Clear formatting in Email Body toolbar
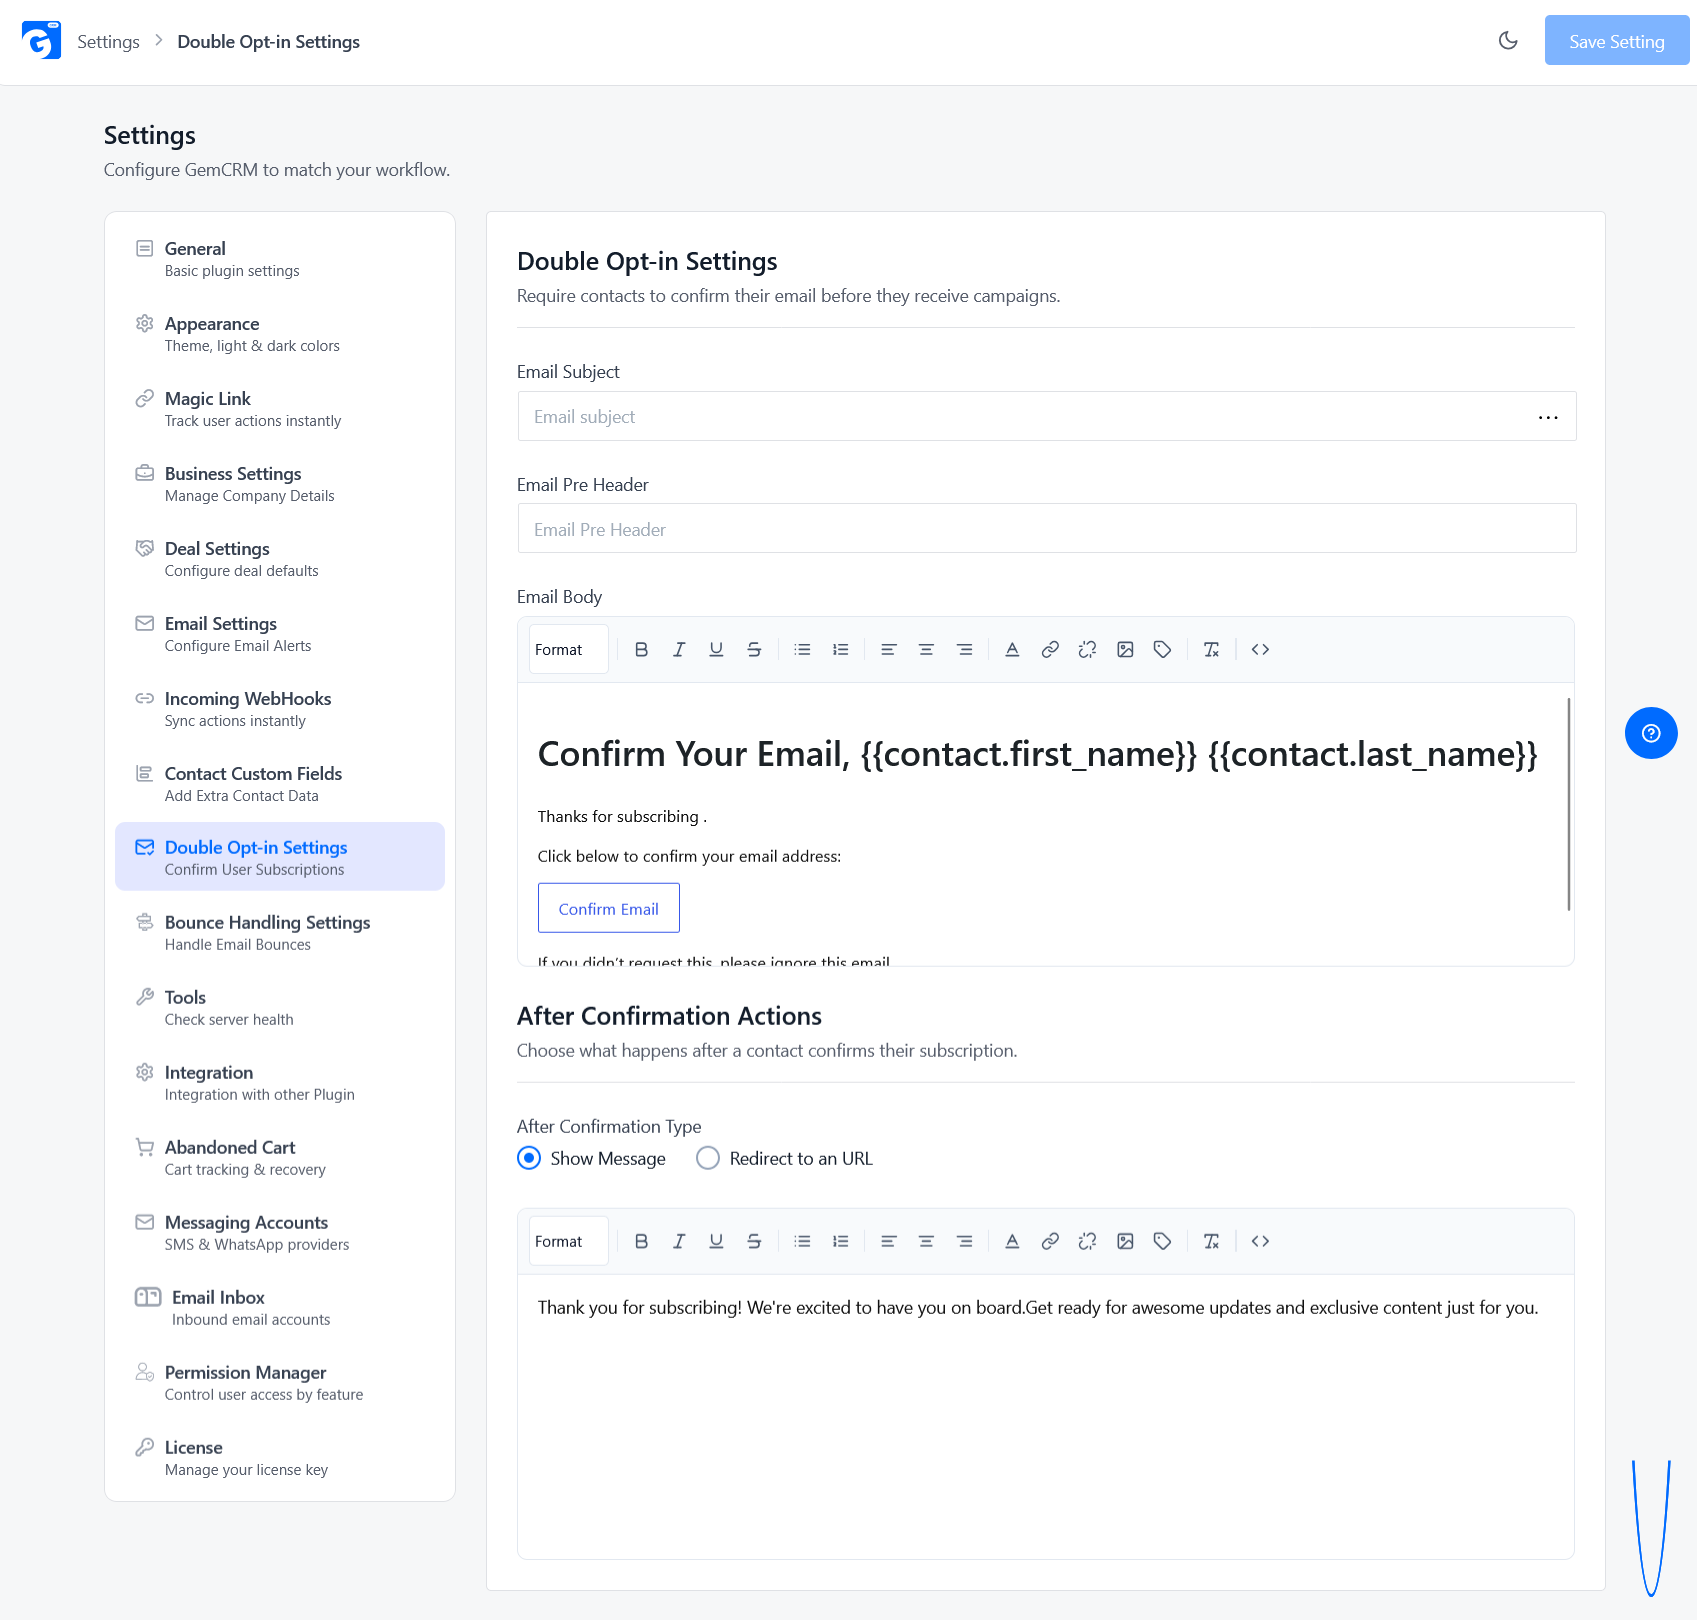 (x=1211, y=650)
